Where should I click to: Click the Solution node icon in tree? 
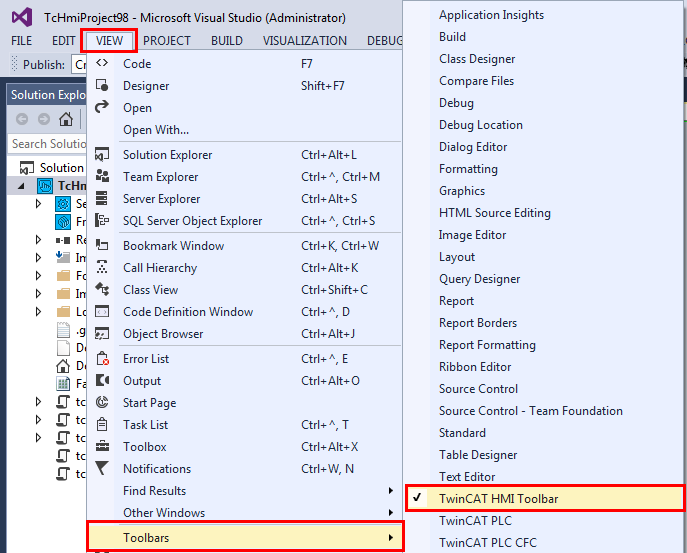click(x=27, y=168)
